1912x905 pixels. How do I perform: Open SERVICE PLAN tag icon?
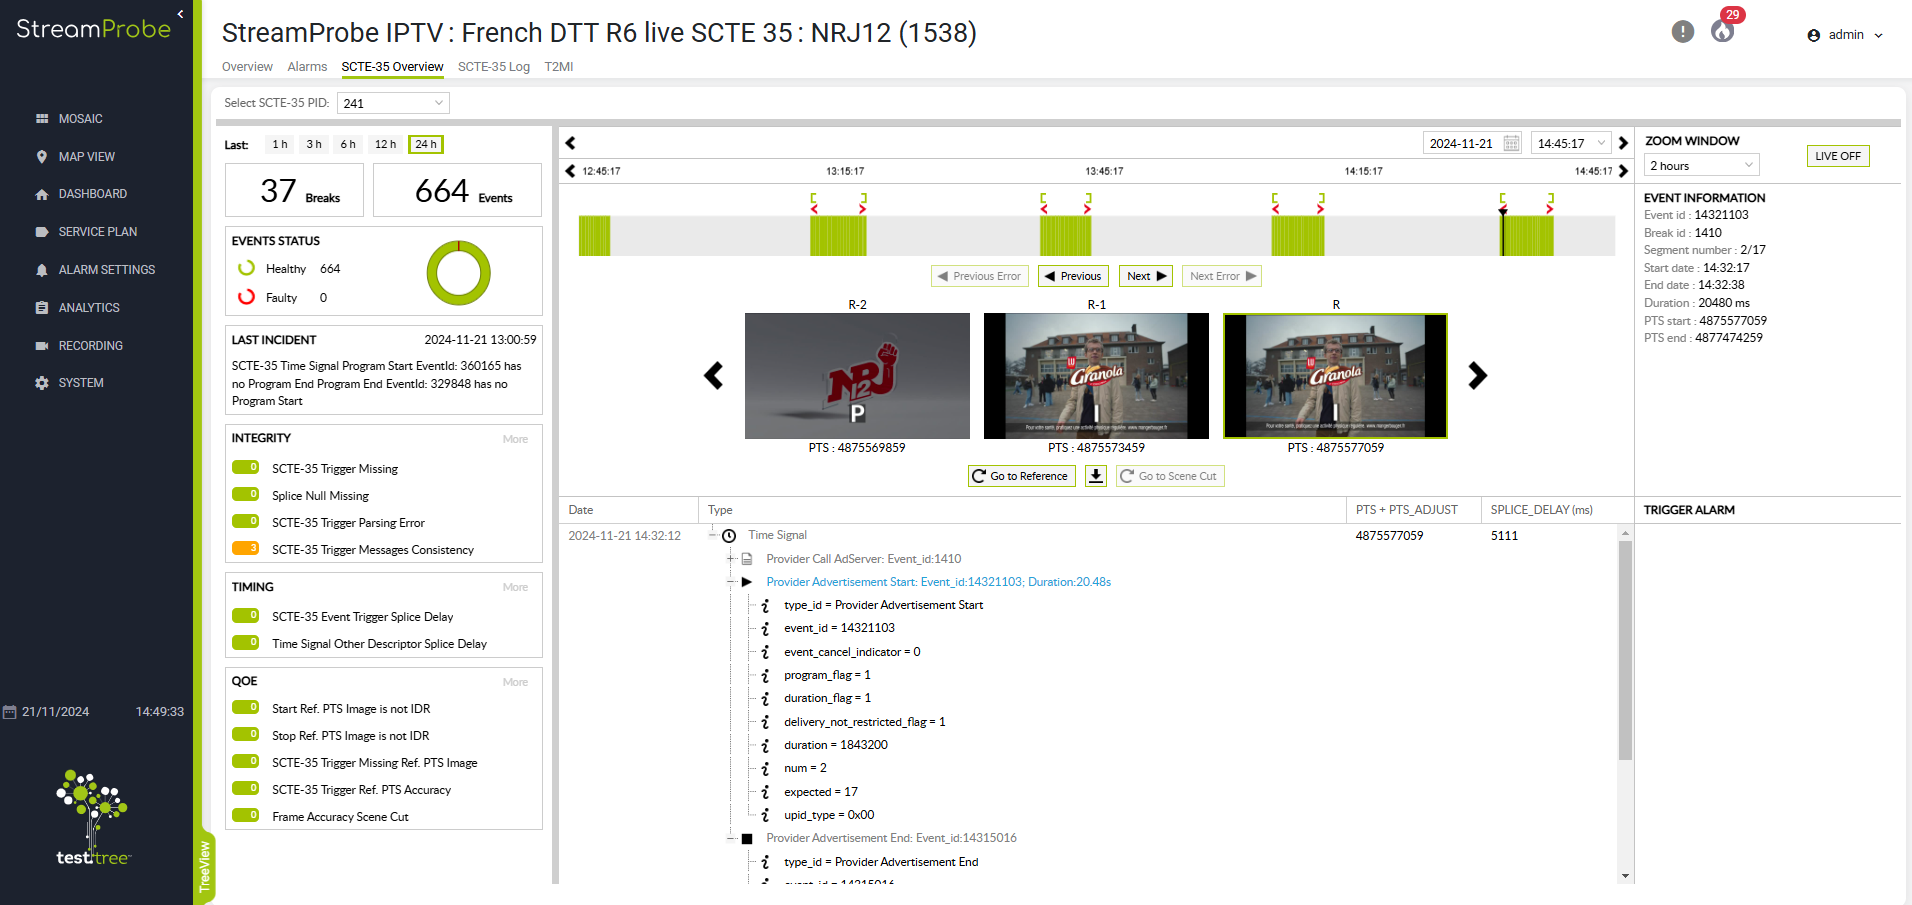[x=42, y=232]
